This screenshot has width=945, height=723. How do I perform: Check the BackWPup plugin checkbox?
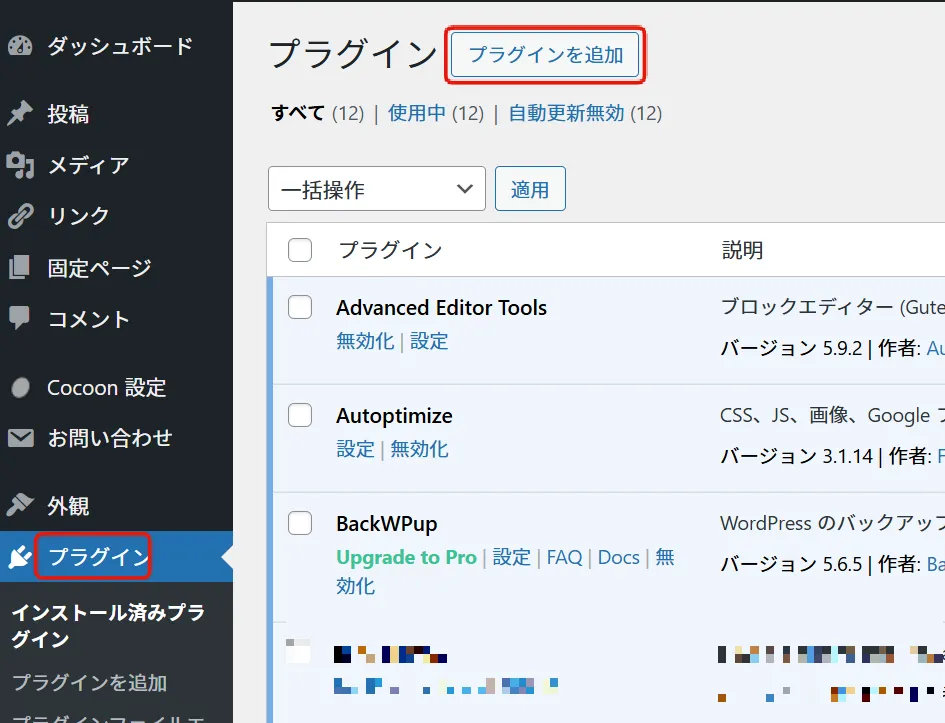(299, 522)
